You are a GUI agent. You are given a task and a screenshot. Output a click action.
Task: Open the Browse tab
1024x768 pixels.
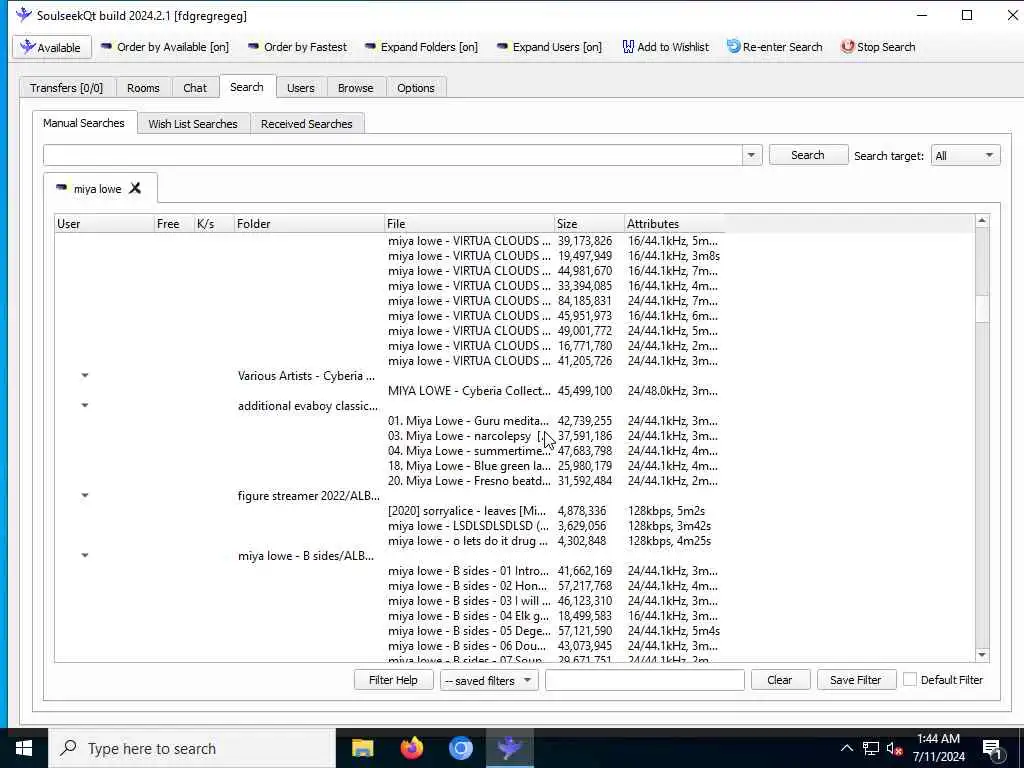coord(355,88)
